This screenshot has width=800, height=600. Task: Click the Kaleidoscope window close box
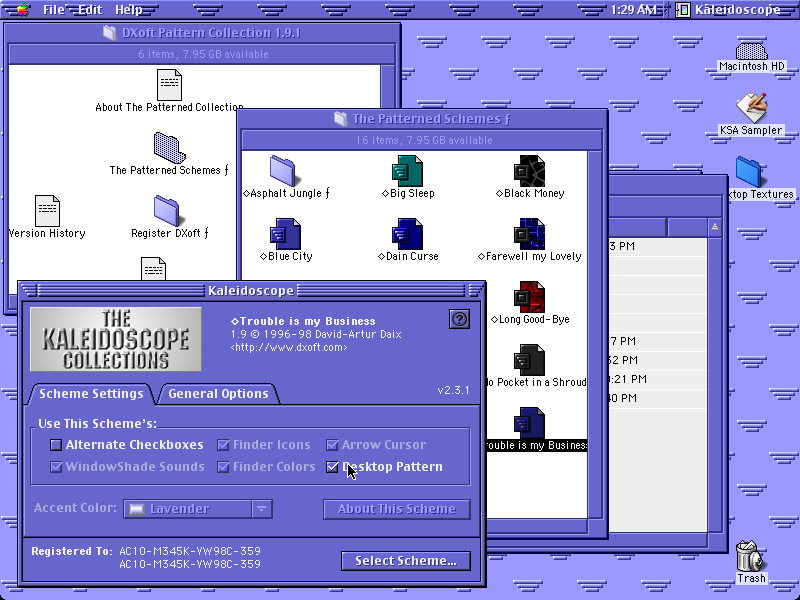(x=29, y=290)
